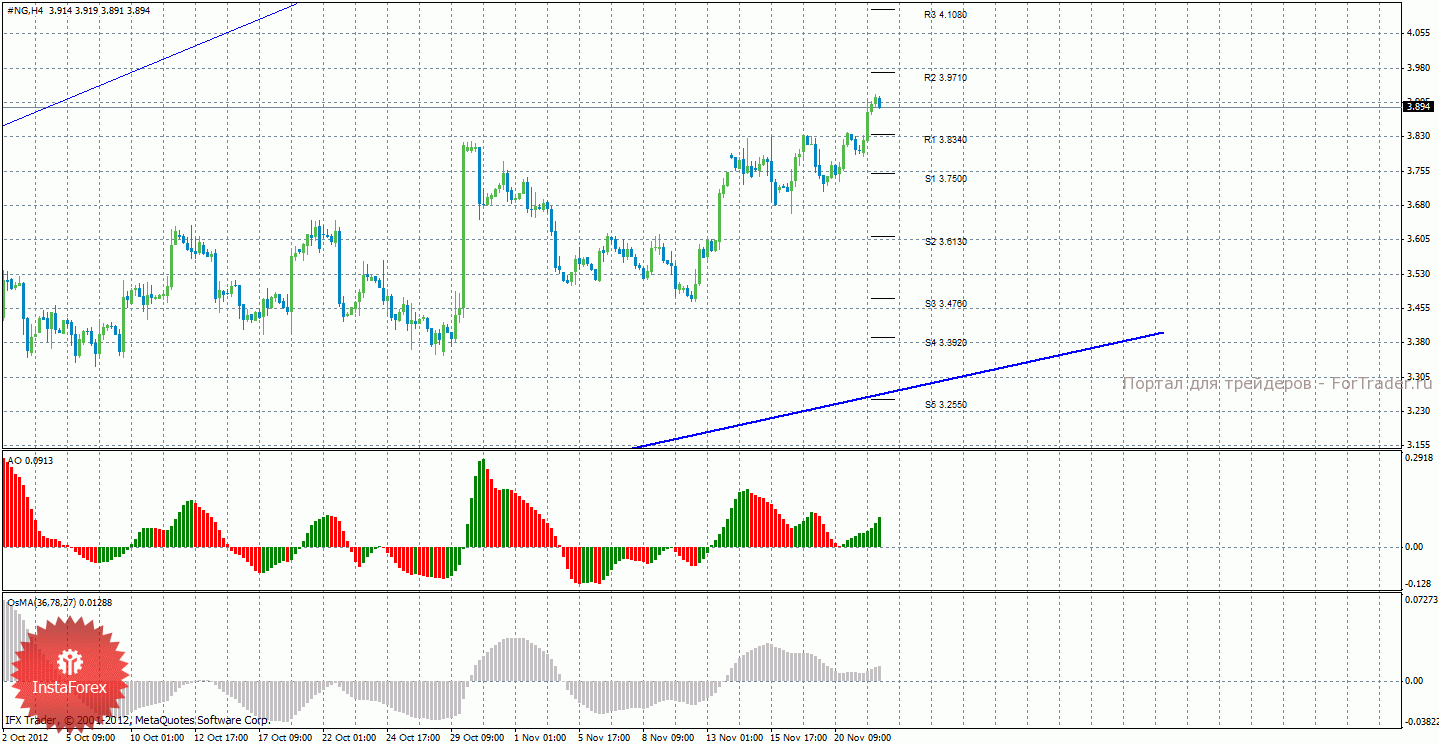Screen dimensions: 1439x745
Task: Click the 3.455 price axis label
Action: coord(1419,308)
